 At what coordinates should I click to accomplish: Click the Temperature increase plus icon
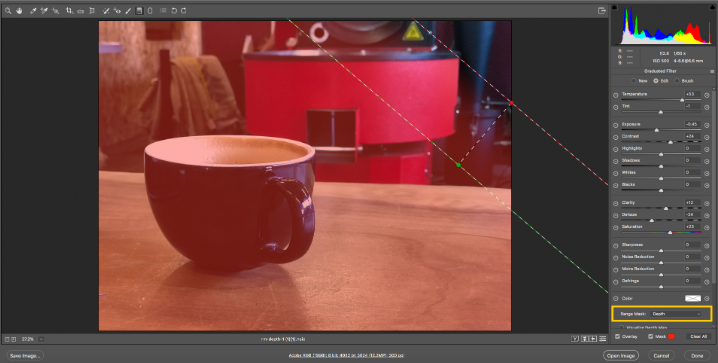[x=707, y=95]
